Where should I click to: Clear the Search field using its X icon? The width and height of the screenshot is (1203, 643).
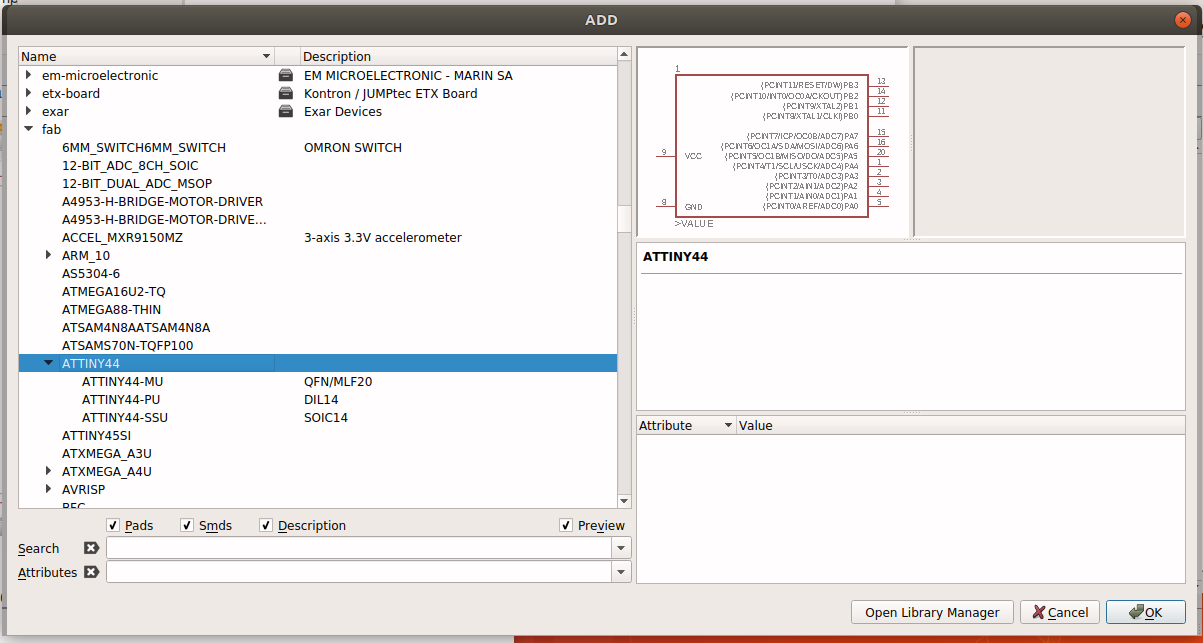click(91, 548)
